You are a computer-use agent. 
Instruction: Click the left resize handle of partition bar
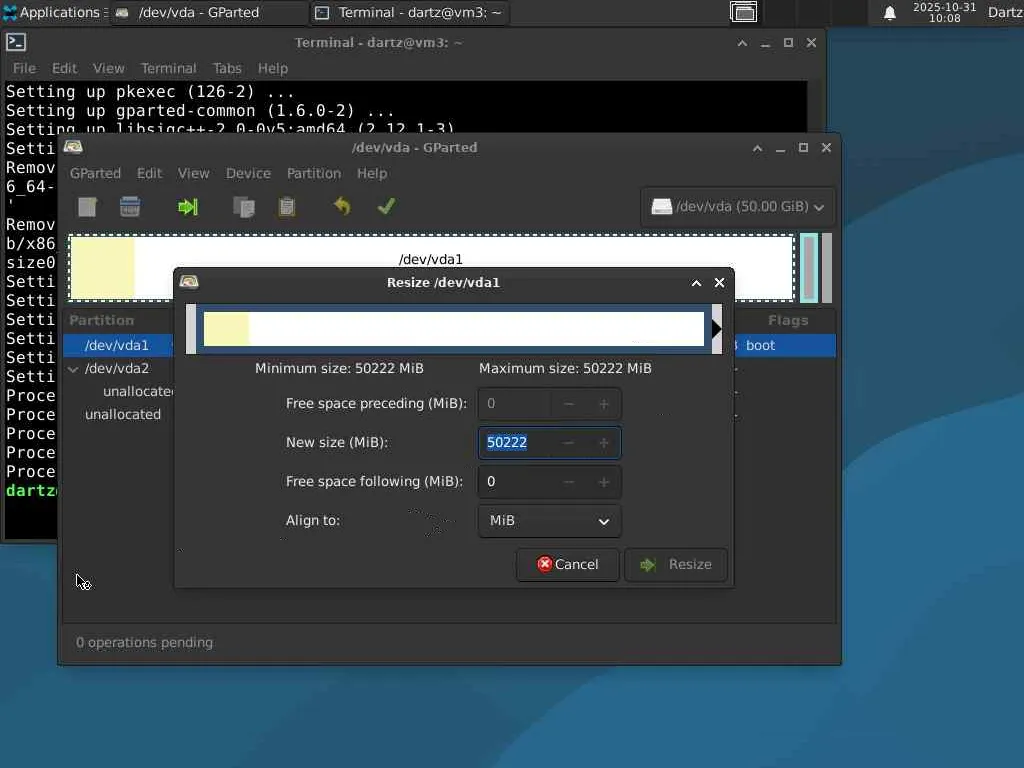(191, 329)
